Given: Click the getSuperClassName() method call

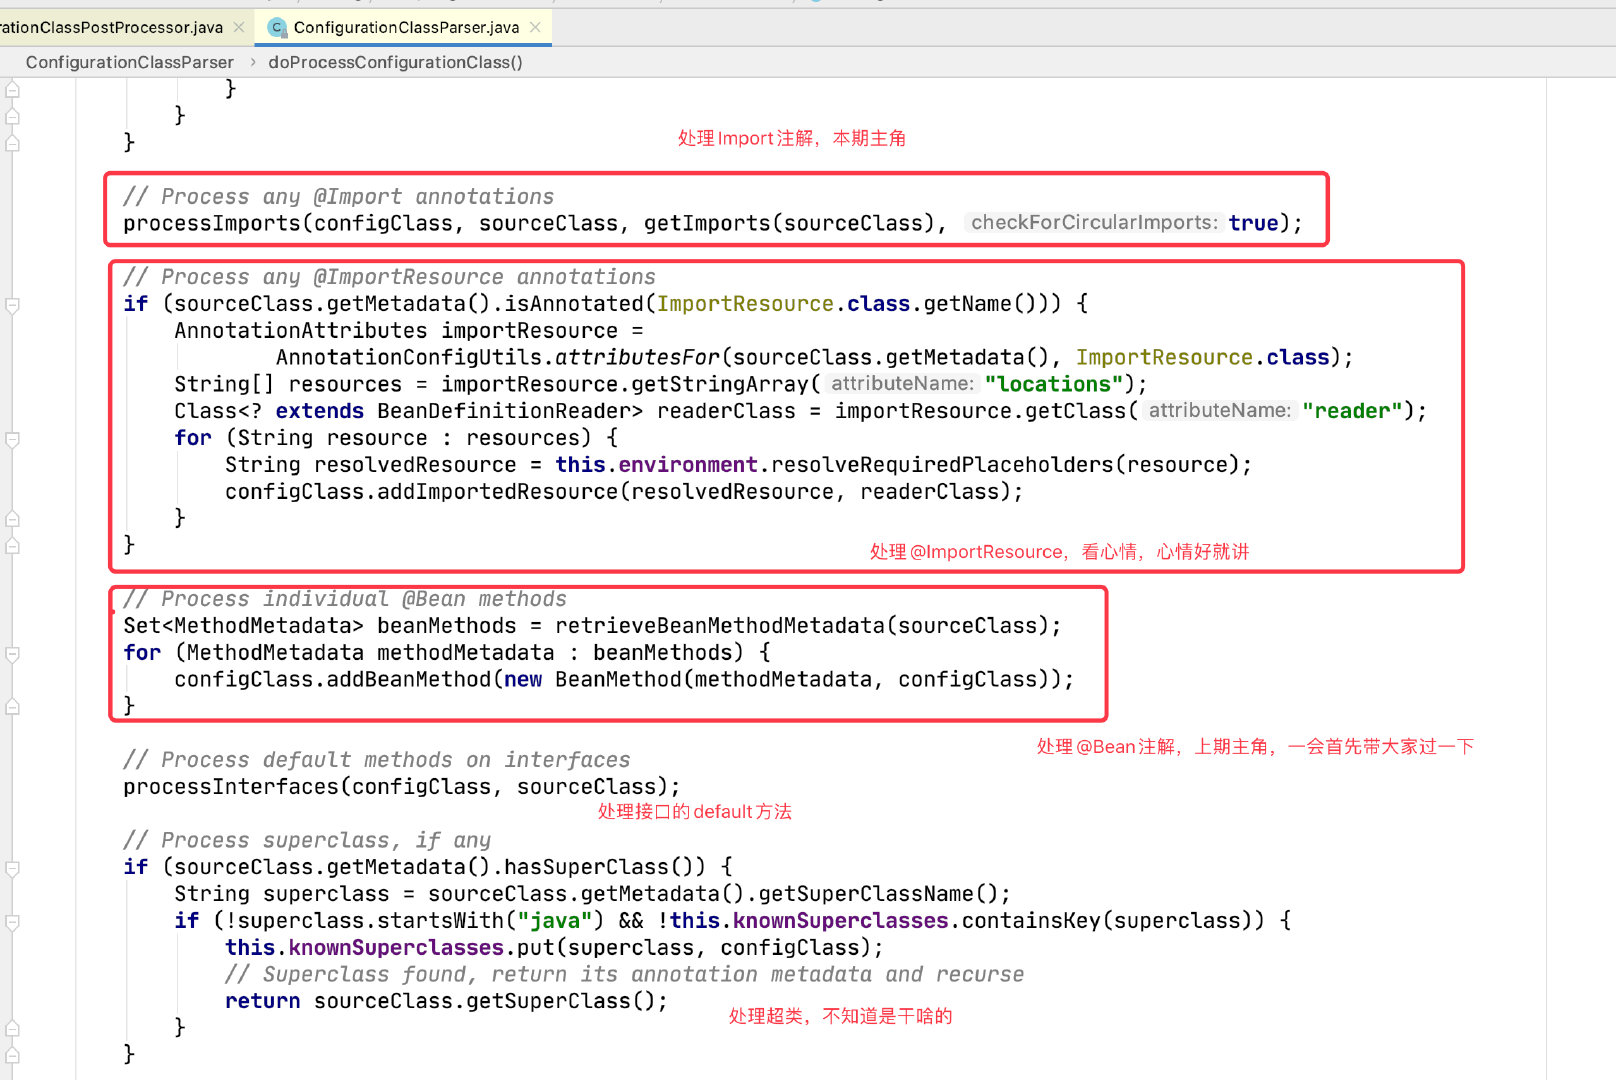Looking at the screenshot, I should pyautogui.click(x=878, y=894).
